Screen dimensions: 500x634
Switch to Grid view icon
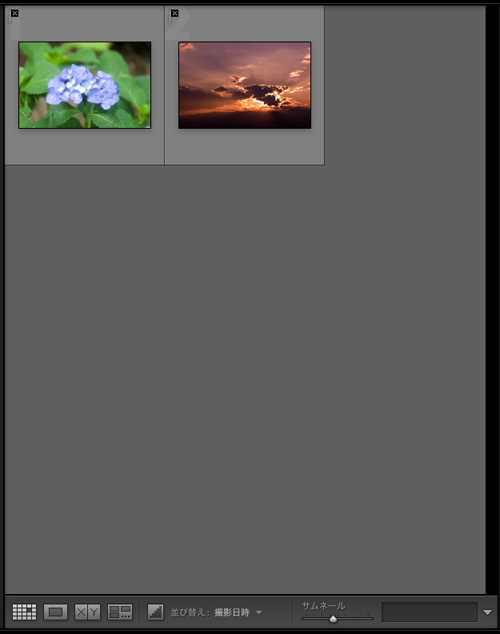click(x=24, y=612)
